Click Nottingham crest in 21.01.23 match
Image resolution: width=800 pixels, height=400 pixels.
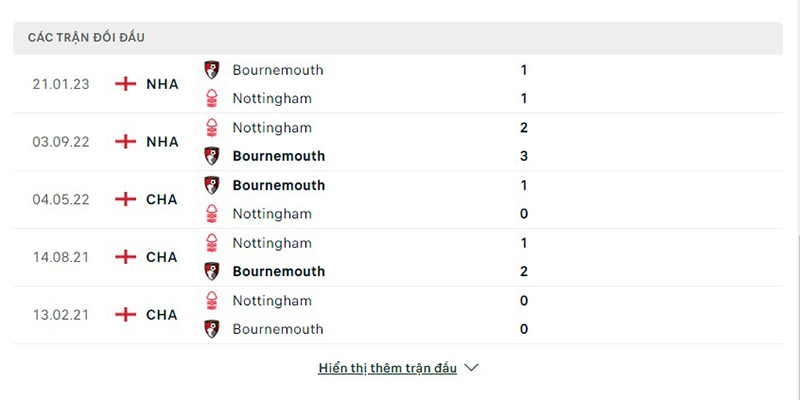coord(212,99)
